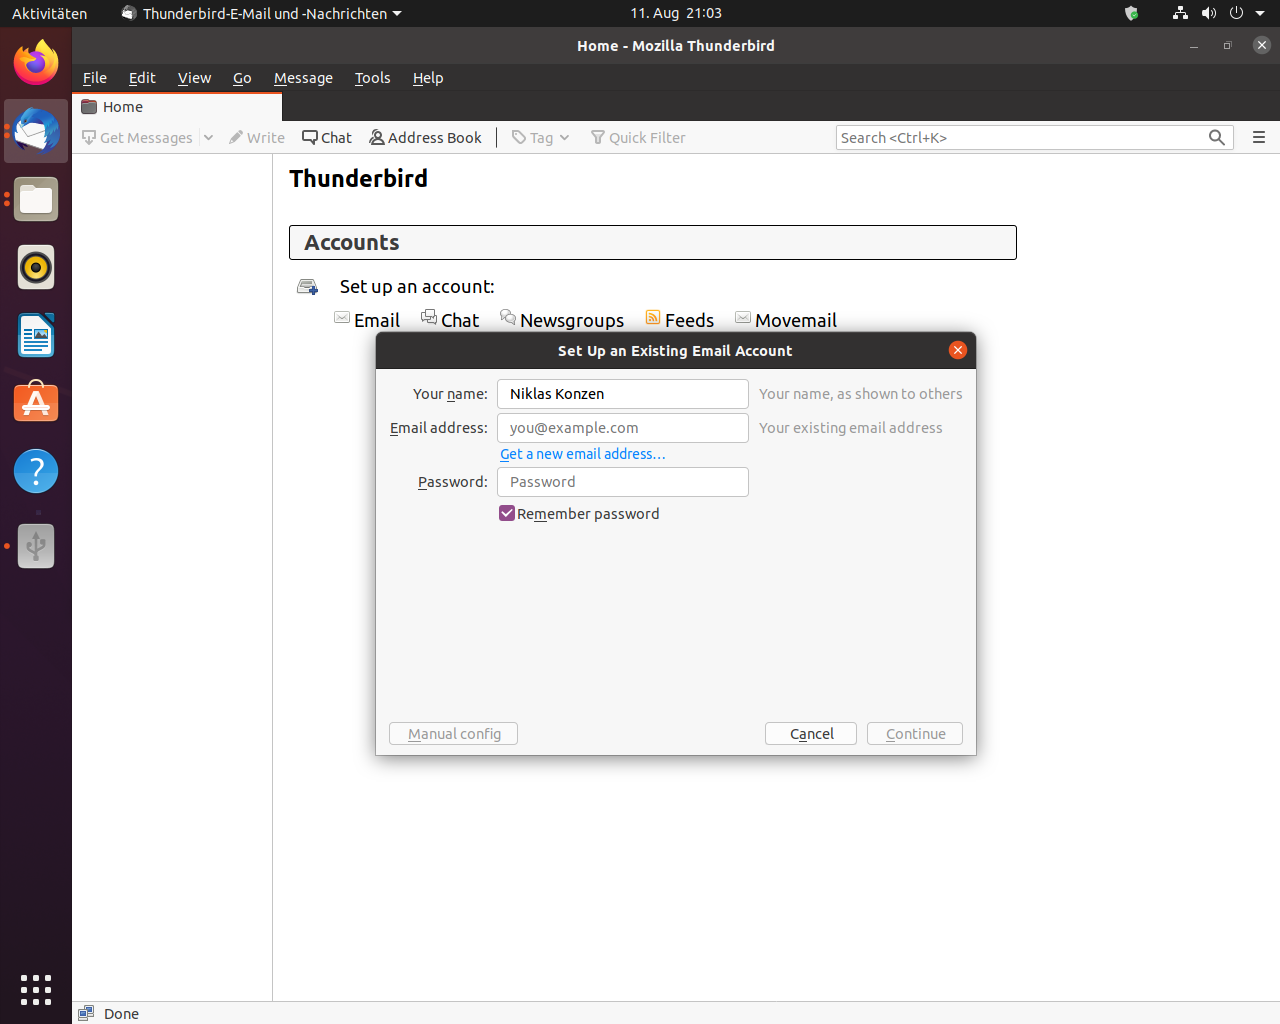
Task: Set up a Feeds account
Action: (x=680, y=320)
